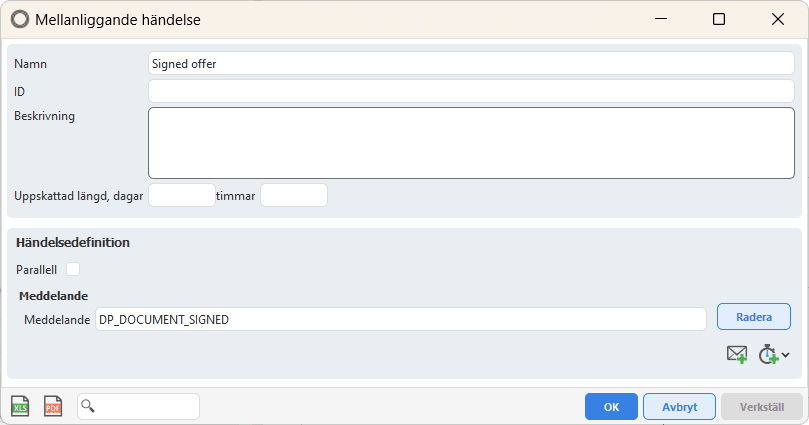
Task: Expand the dropdown arrow beside the stopwatch icon
Action: pos(786,355)
